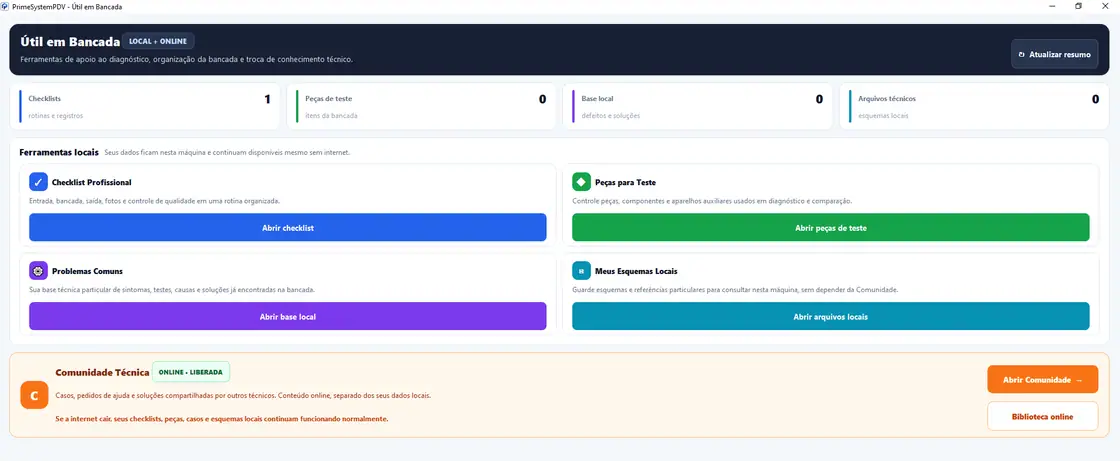Click the PrimeSystemPDV app icon in title bar
The width and height of the screenshot is (1120, 461).
pyautogui.click(x=6, y=6)
